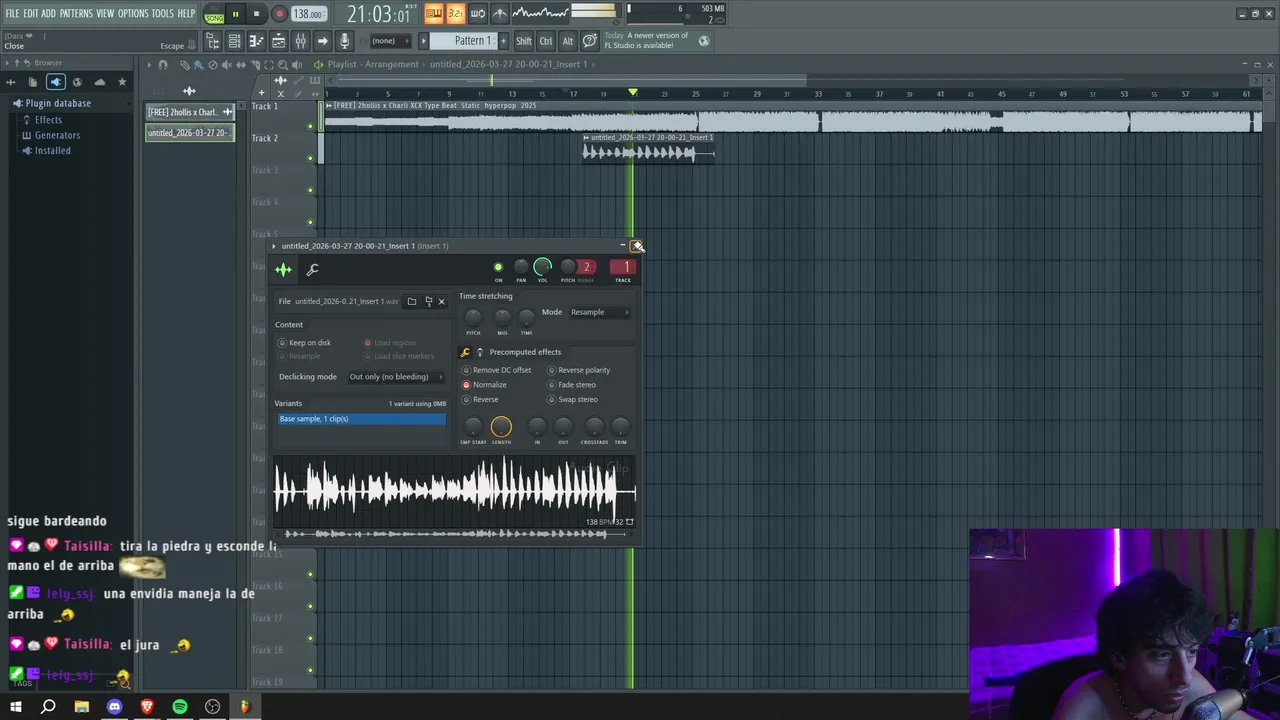Open the Piano roll toolbar icon
This screenshot has width=1280, height=720.
pyautogui.click(x=256, y=41)
